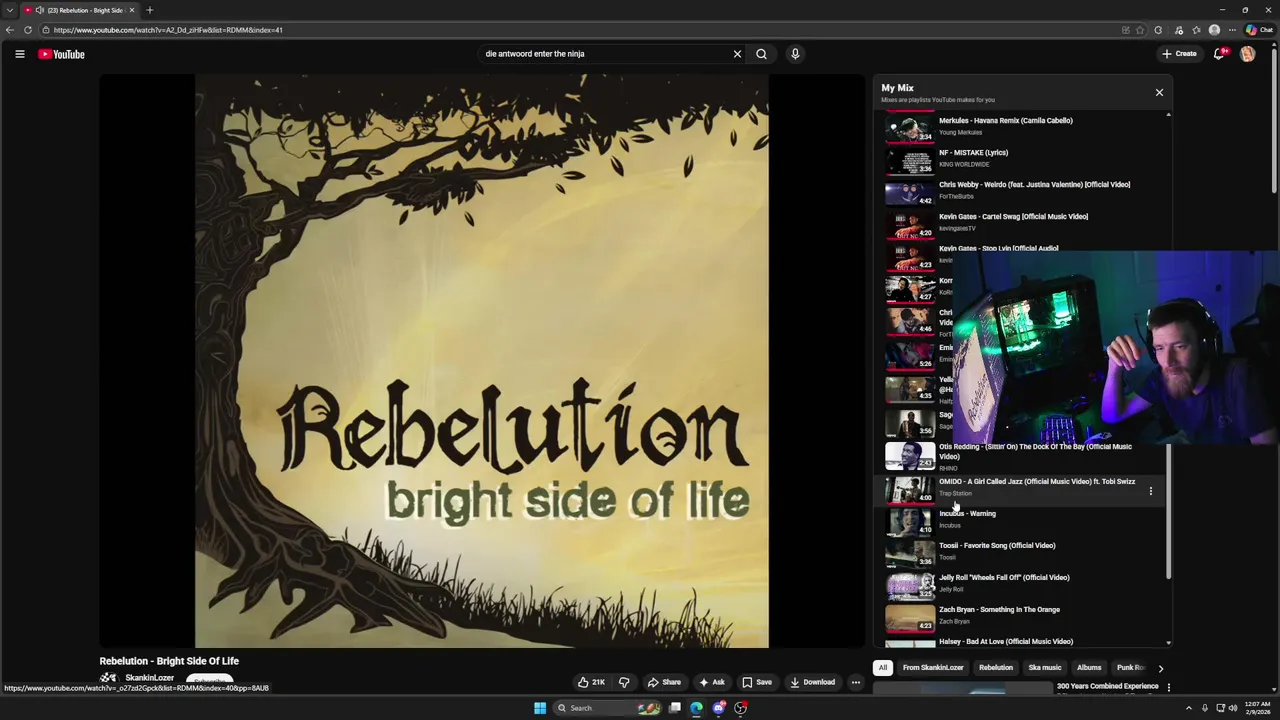1280x720 pixels.
Task: Open the tab actions dropdown arrow
Action: pyautogui.click(x=10, y=10)
